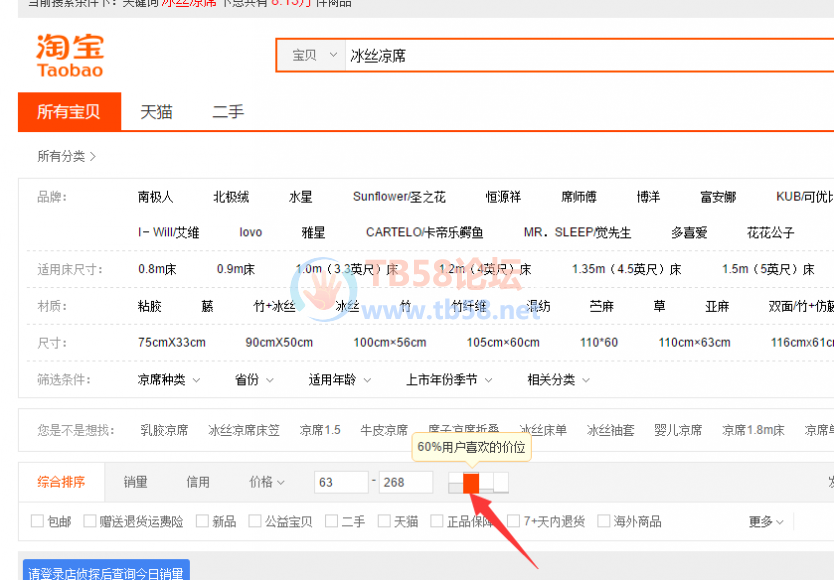Tick the 公益宝贝 checkbox
This screenshot has height=580, width=834.
255,521
